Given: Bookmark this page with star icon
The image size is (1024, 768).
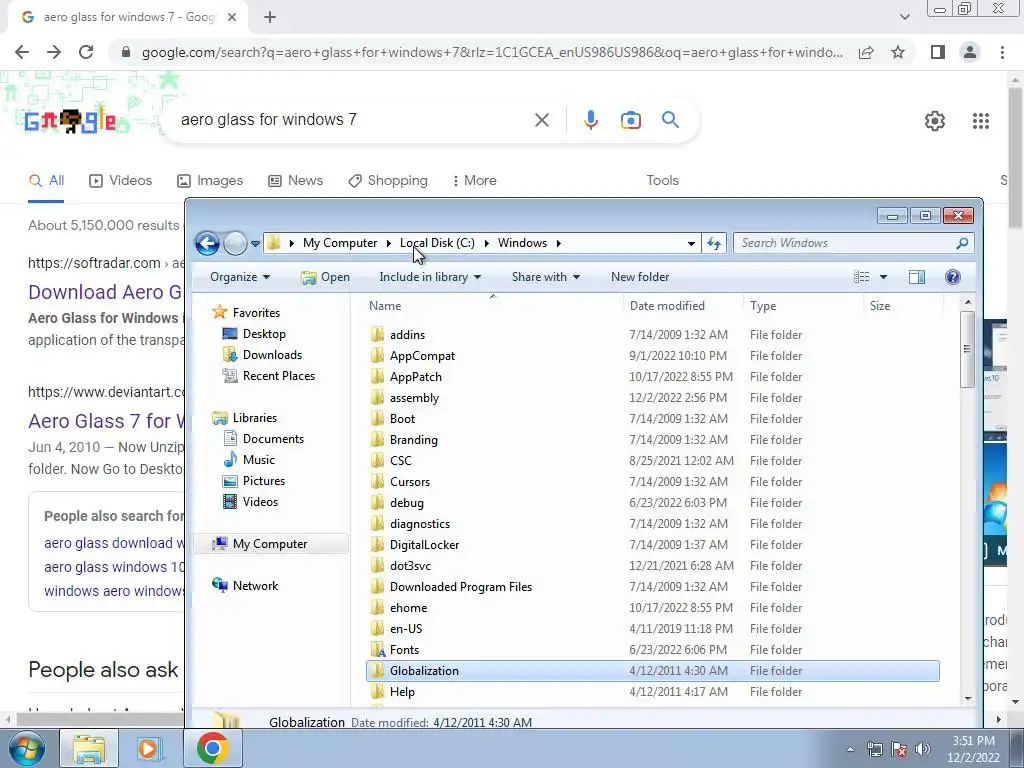Looking at the screenshot, I should [898, 52].
